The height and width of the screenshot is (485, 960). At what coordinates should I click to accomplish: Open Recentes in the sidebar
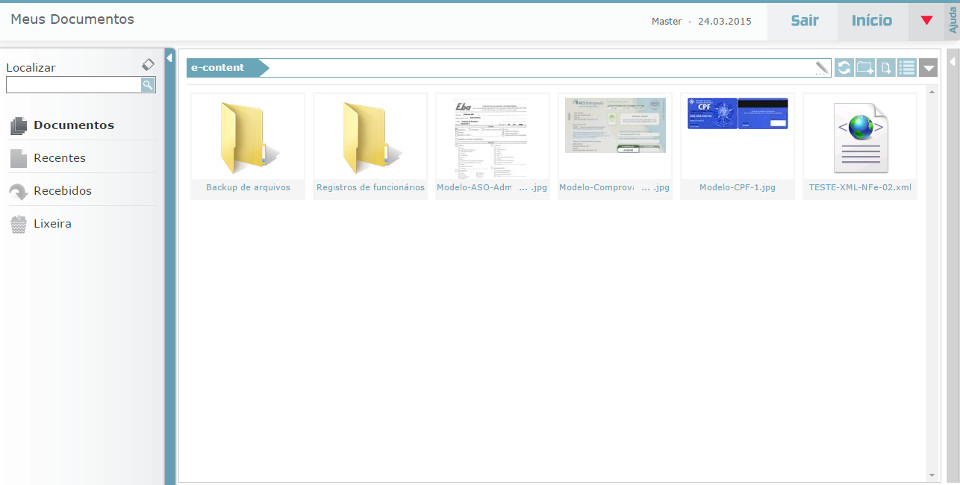pos(59,158)
